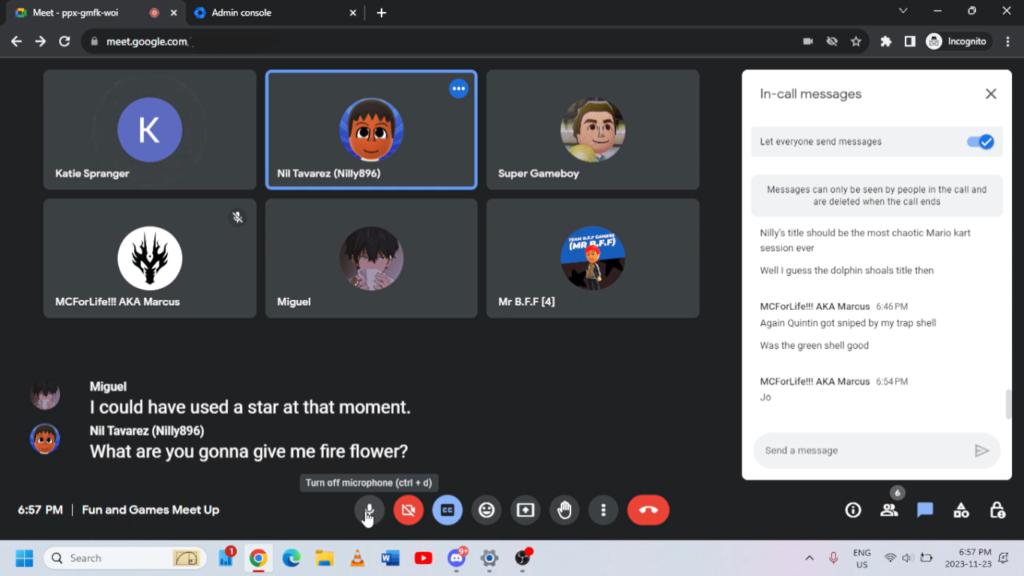1024x576 pixels.
Task: Close the In-call messages panel
Action: 990,94
